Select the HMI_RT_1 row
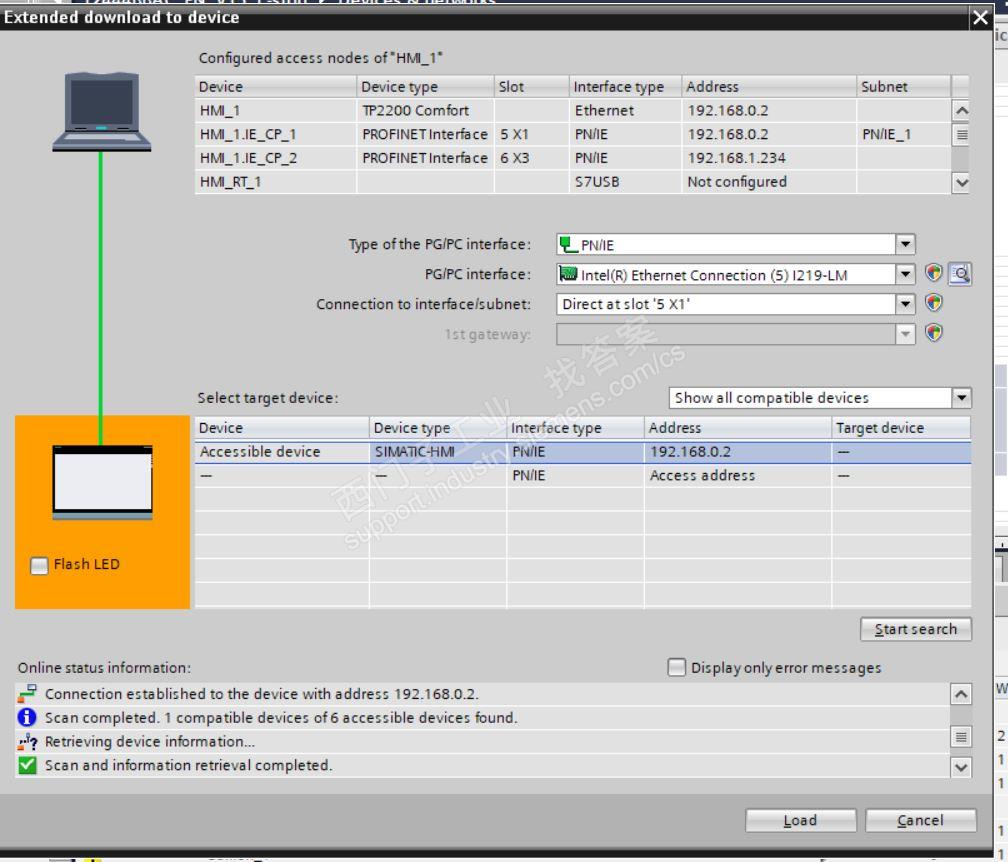This screenshot has height=862, width=1008. (x=572, y=182)
